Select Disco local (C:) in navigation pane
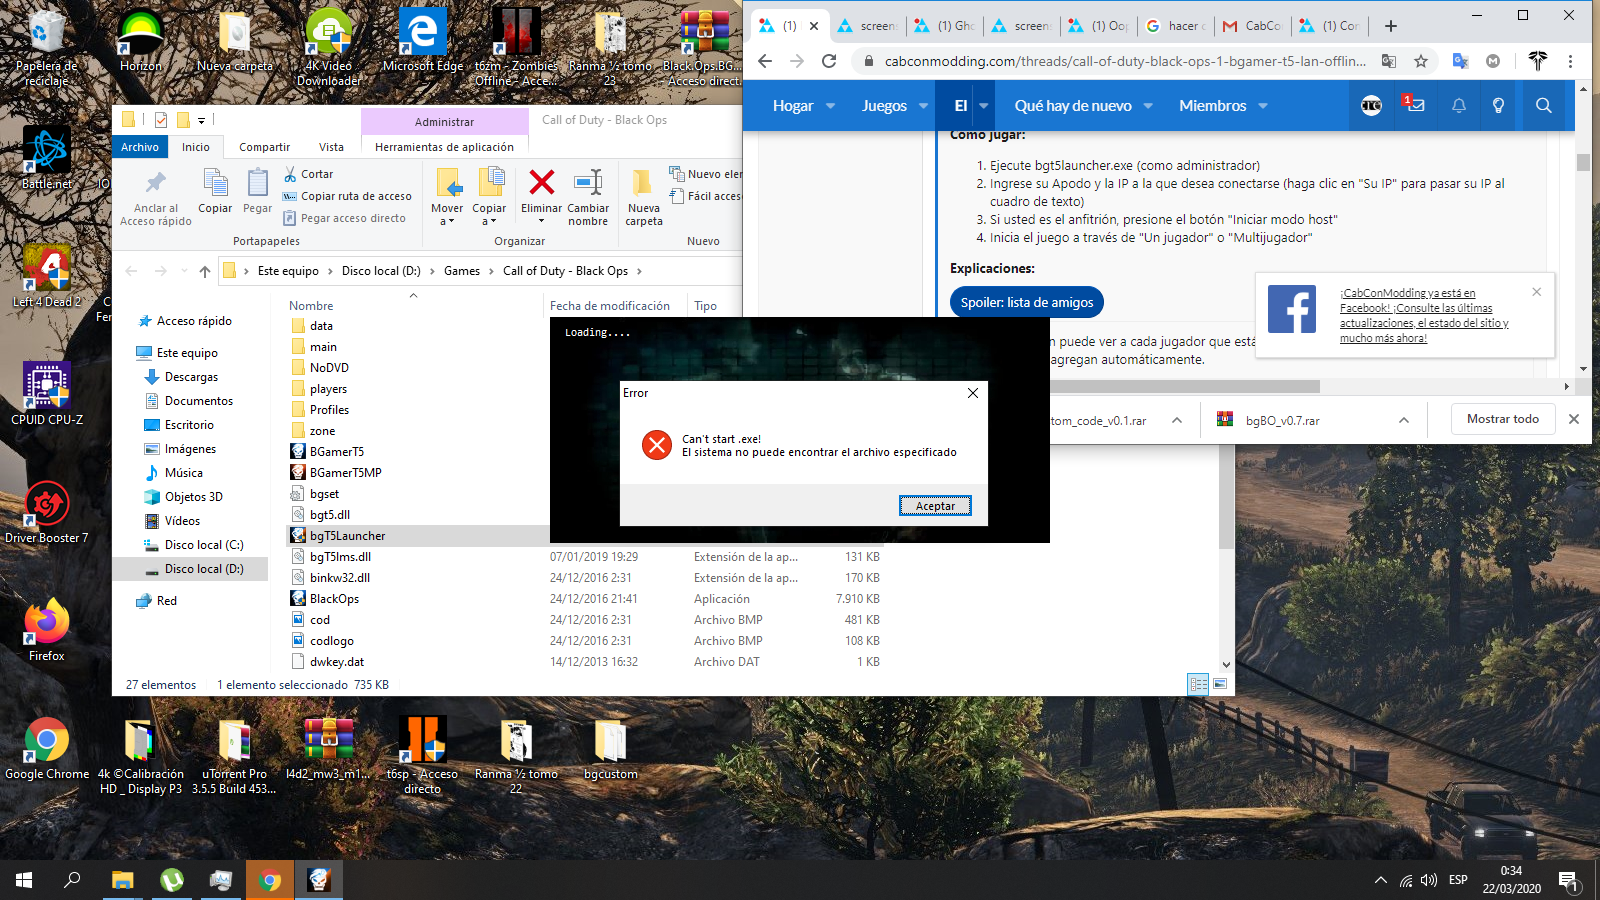 (203, 545)
